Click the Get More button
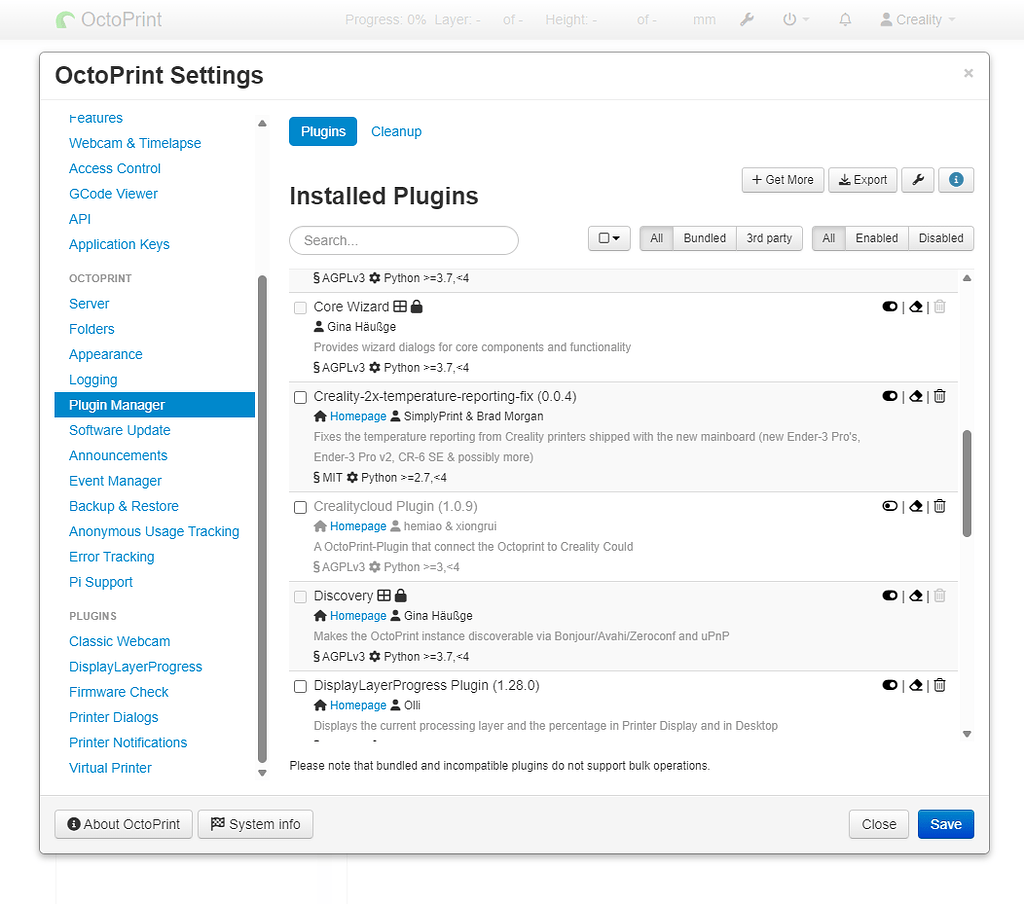The height and width of the screenshot is (904, 1024). coord(782,180)
